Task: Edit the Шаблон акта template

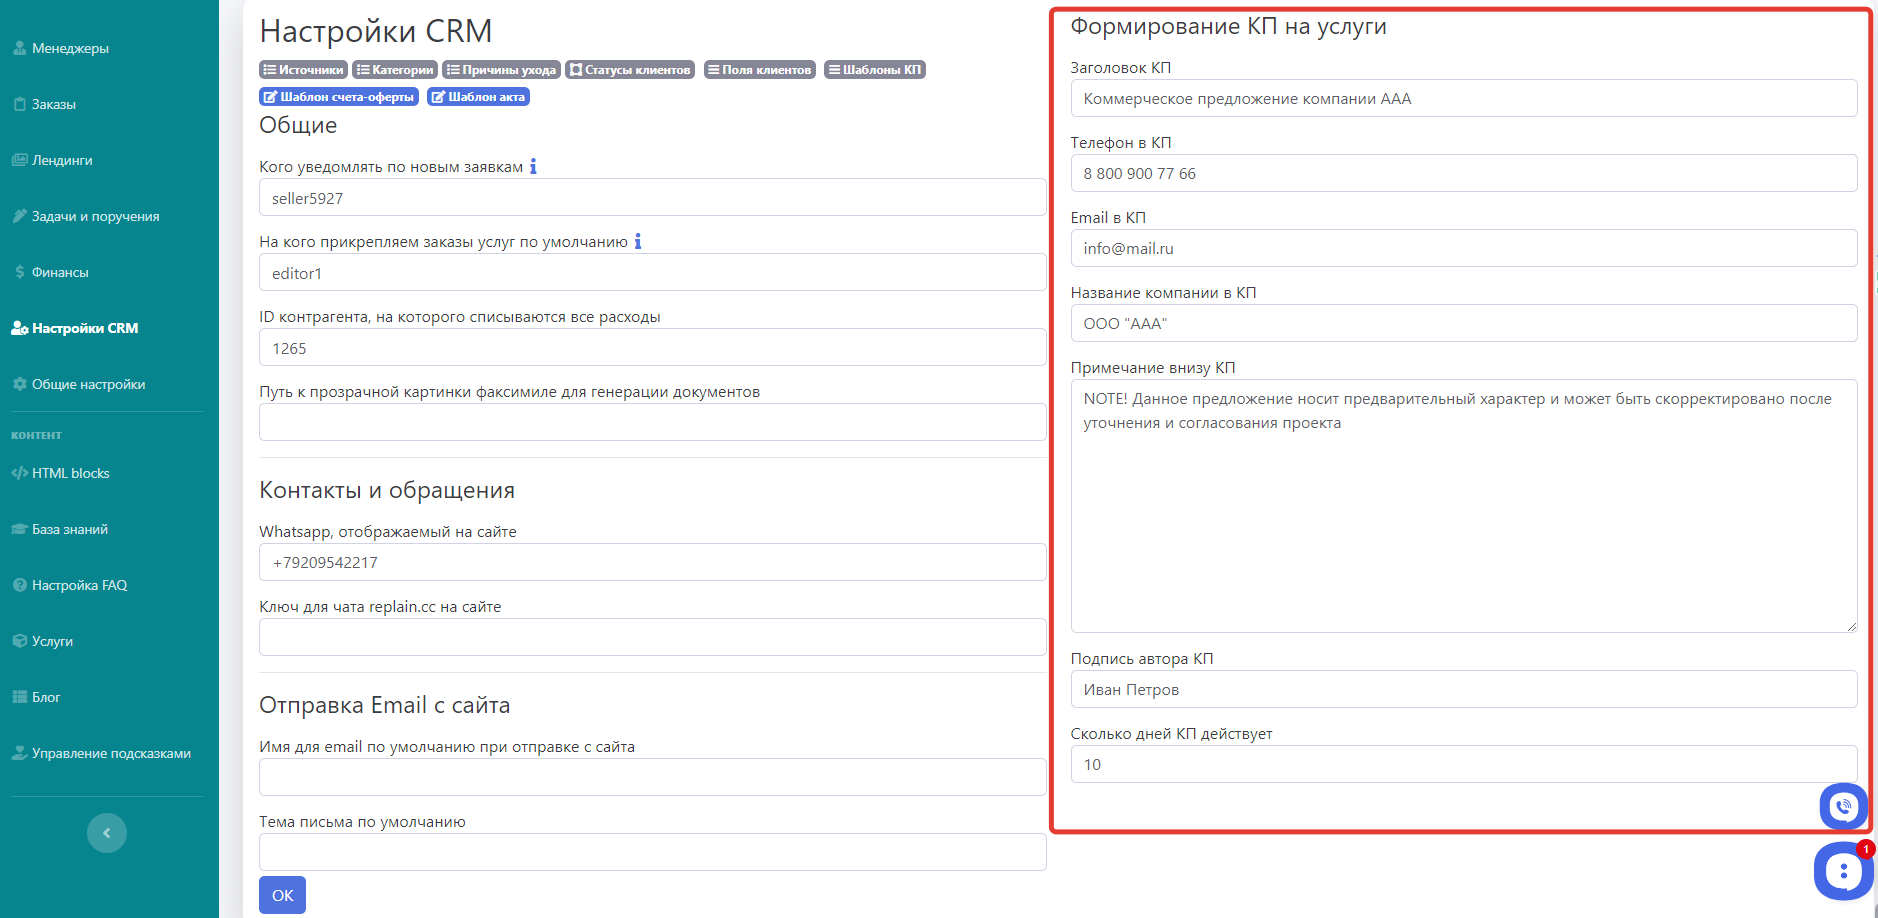Action: click(478, 97)
